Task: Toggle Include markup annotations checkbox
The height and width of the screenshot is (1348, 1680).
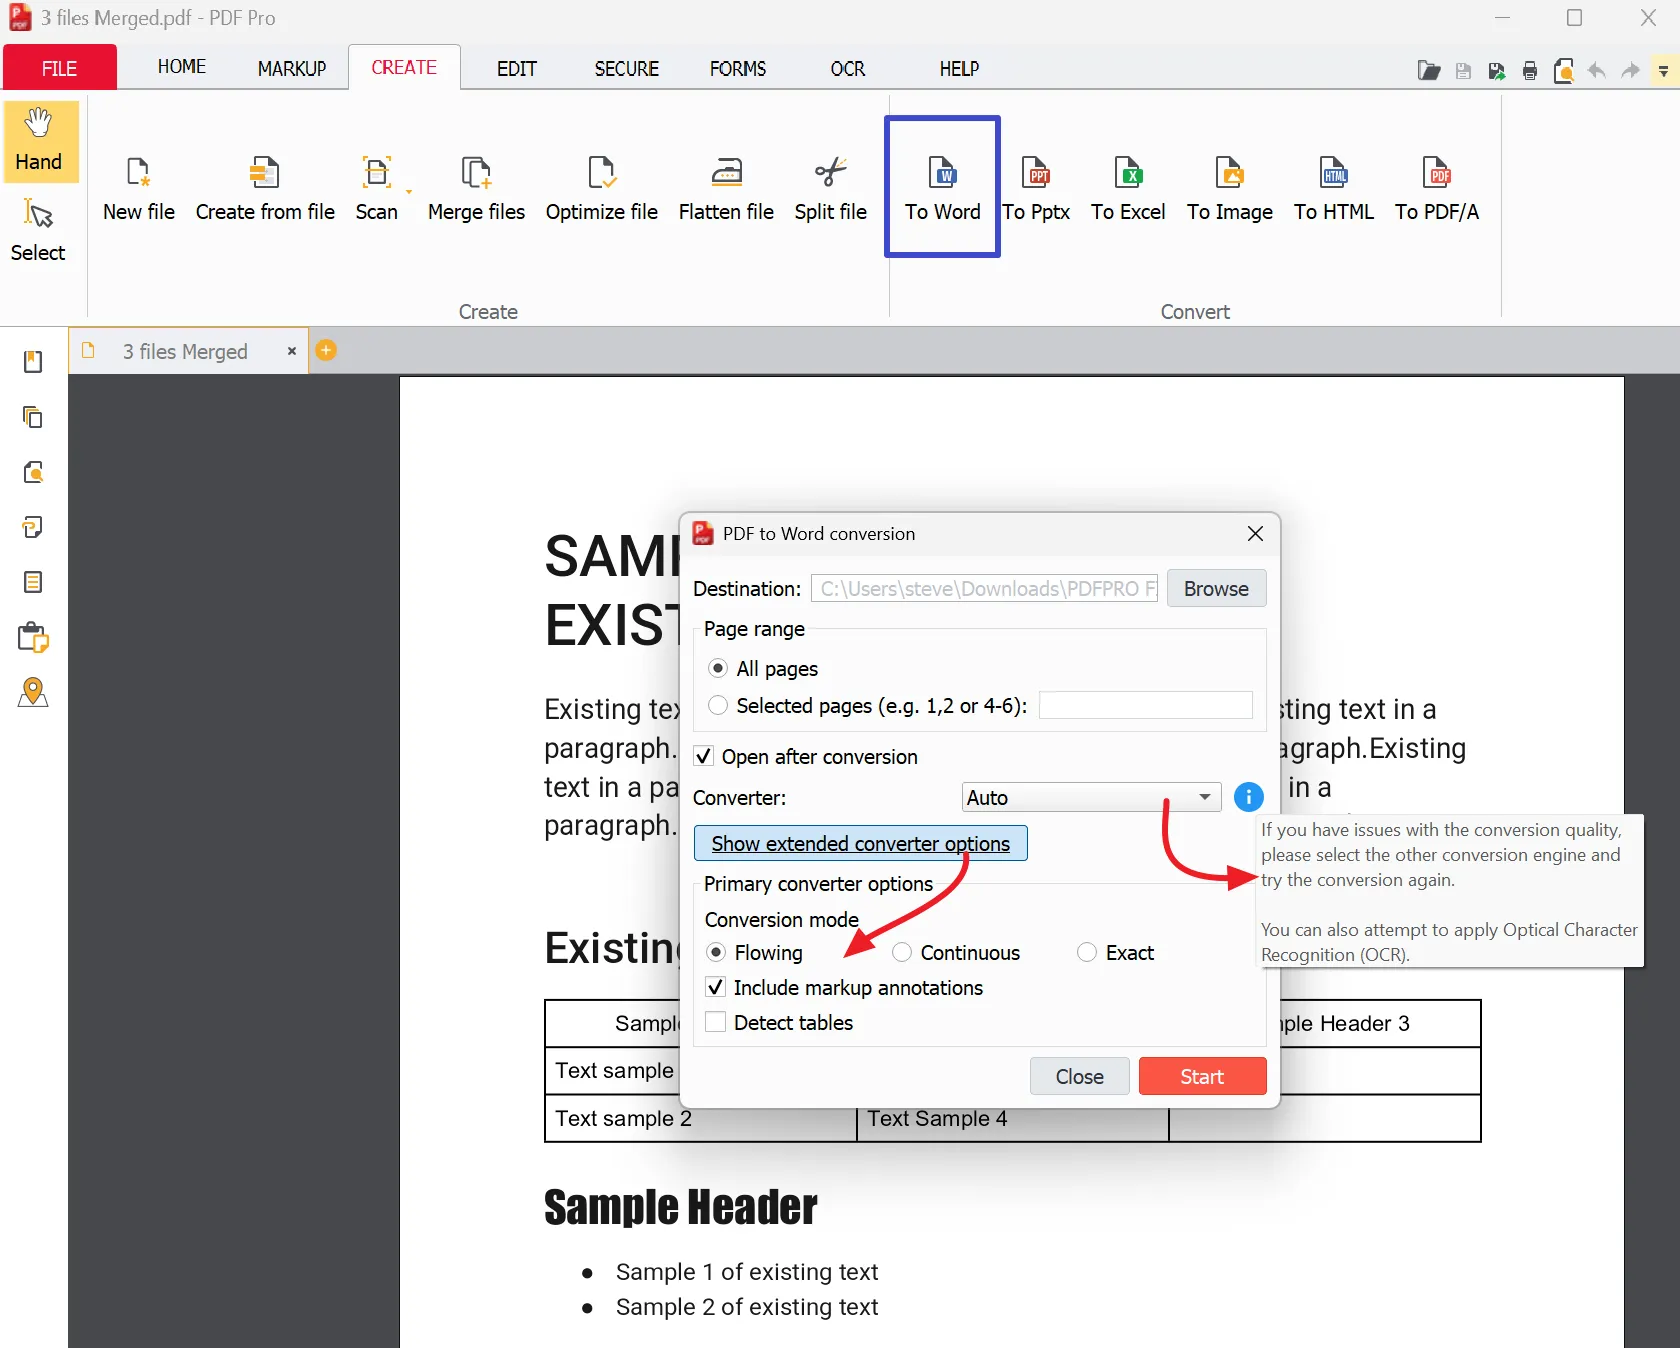Action: [x=715, y=987]
